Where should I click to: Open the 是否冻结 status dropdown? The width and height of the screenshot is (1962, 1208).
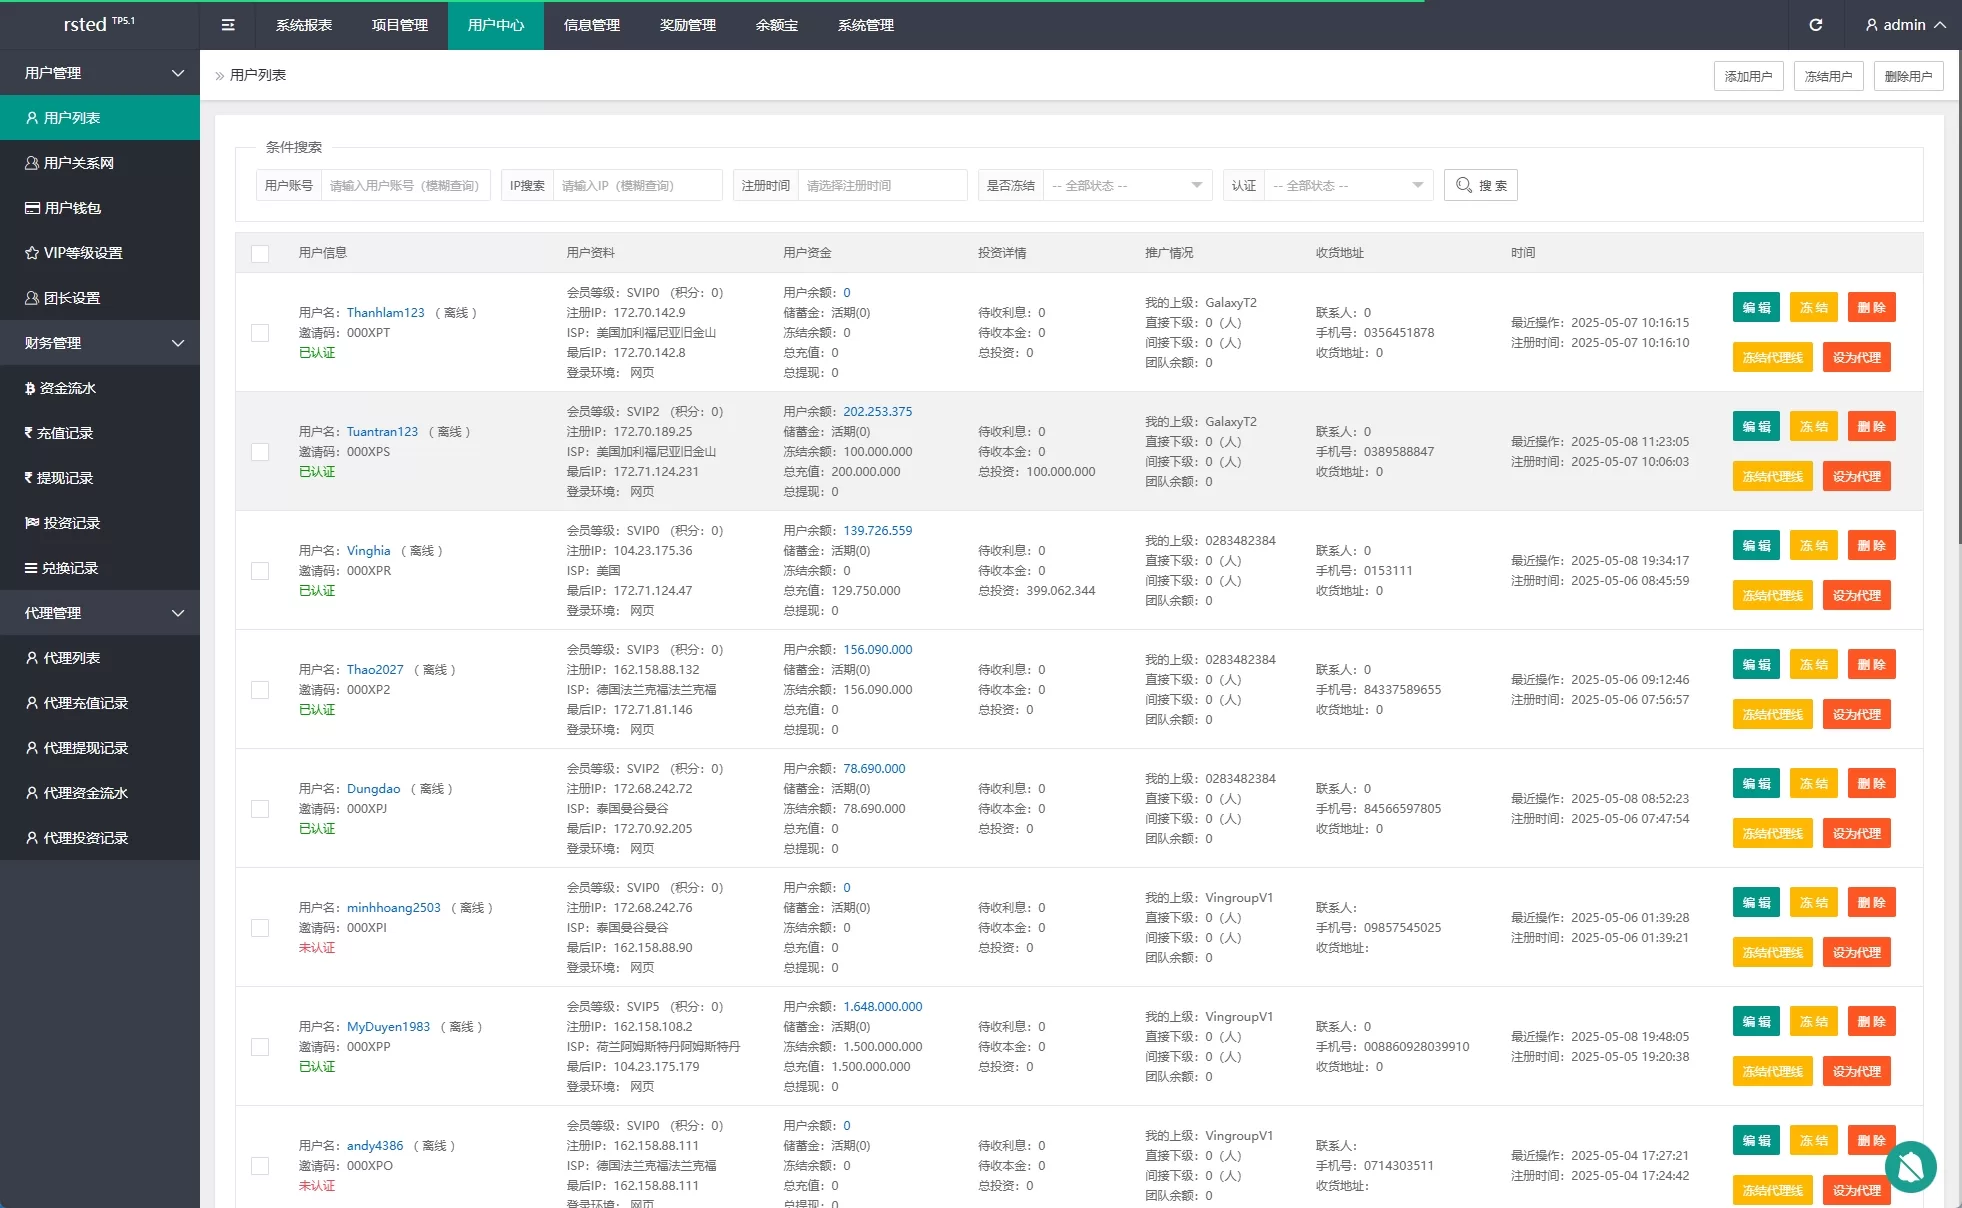(x=1126, y=186)
